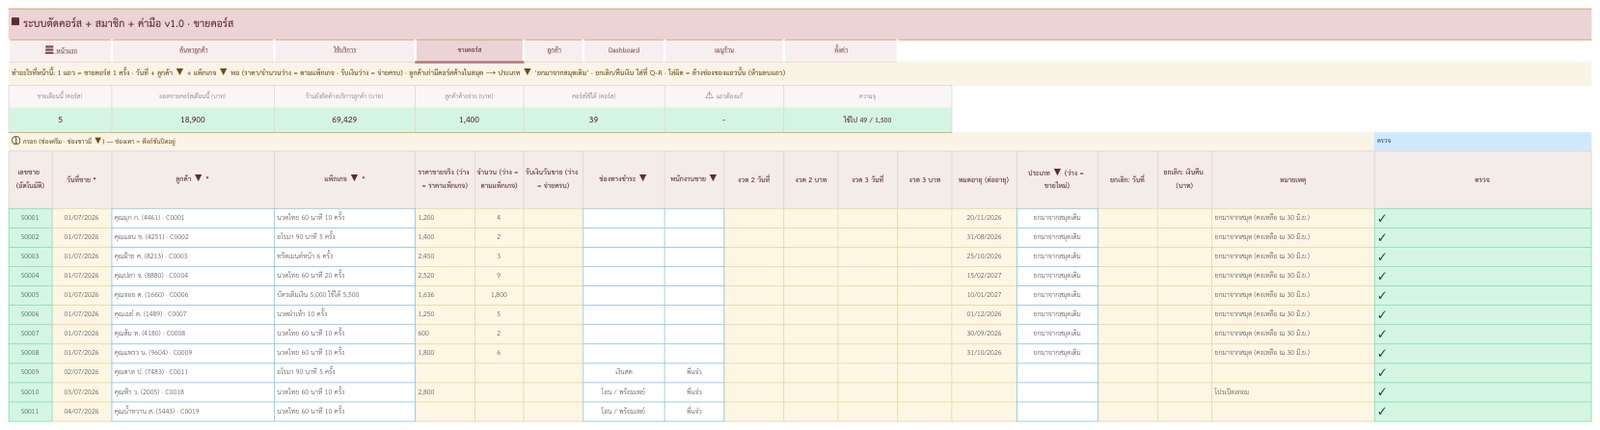Click the check mark in row S0001
This screenshot has height=430, width=1600.
(x=1382, y=218)
